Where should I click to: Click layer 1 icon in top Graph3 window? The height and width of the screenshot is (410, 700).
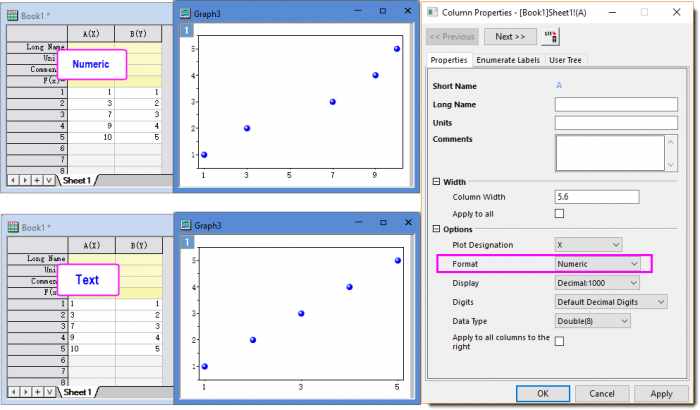183,29
